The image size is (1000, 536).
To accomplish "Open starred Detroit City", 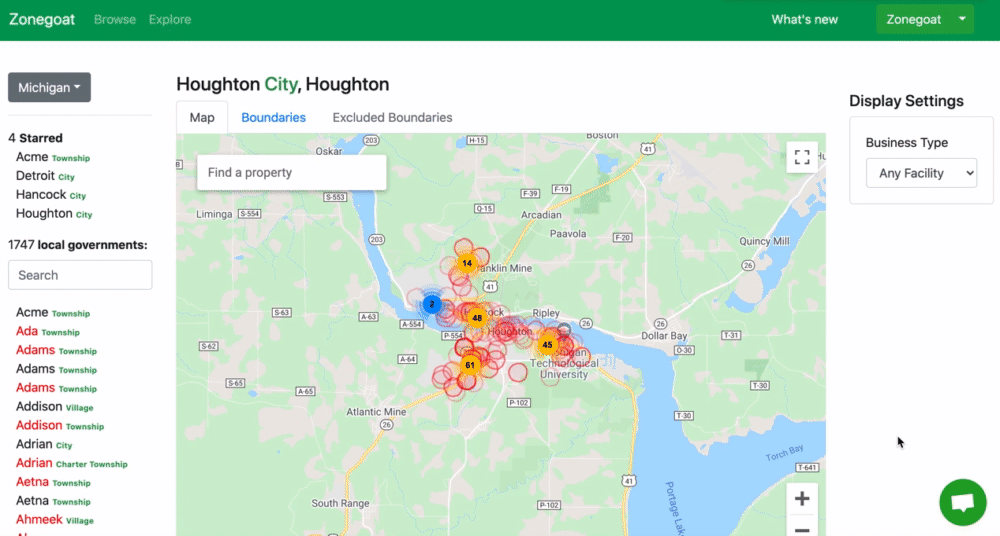I will (x=45, y=175).
